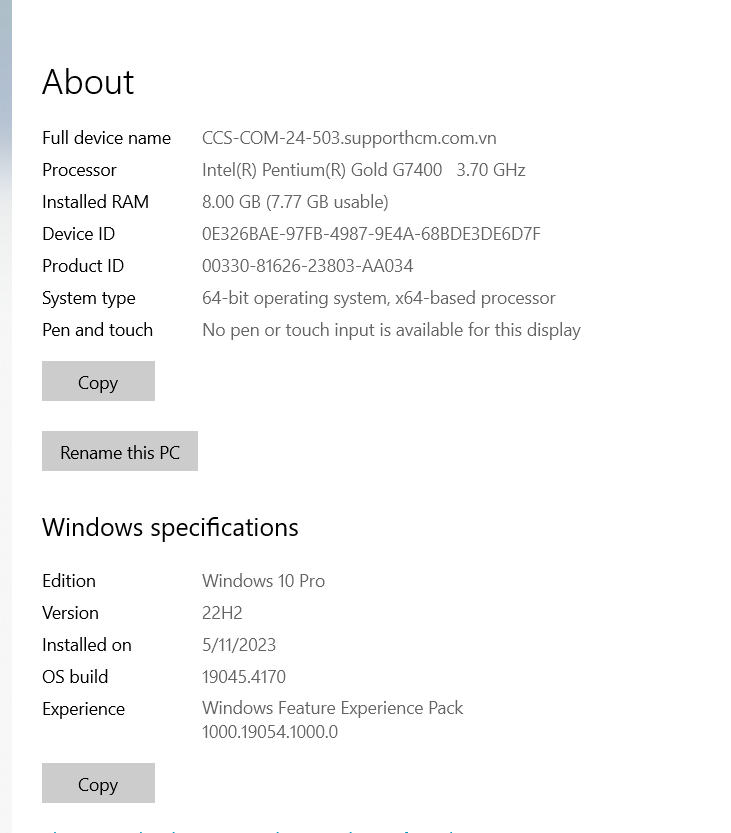The image size is (731, 833).
Task: Click the About page heading
Action: [88, 82]
